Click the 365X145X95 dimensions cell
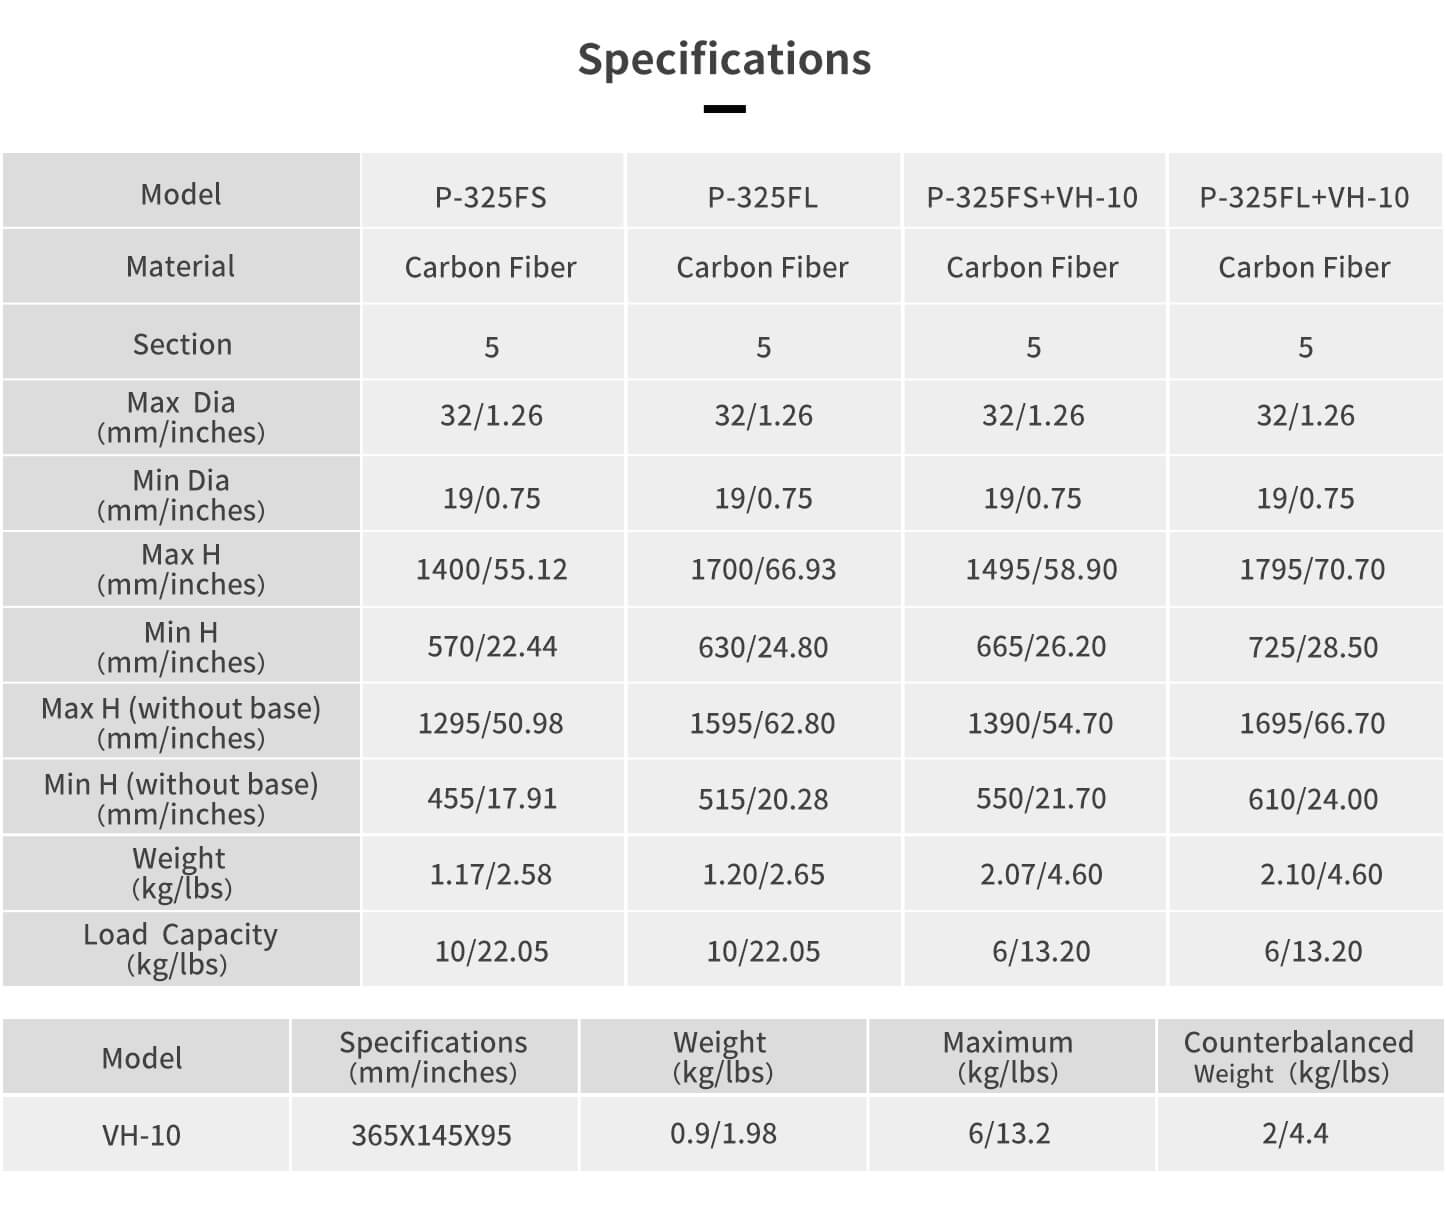Viewport: 1446px width, 1227px height. tap(431, 1135)
